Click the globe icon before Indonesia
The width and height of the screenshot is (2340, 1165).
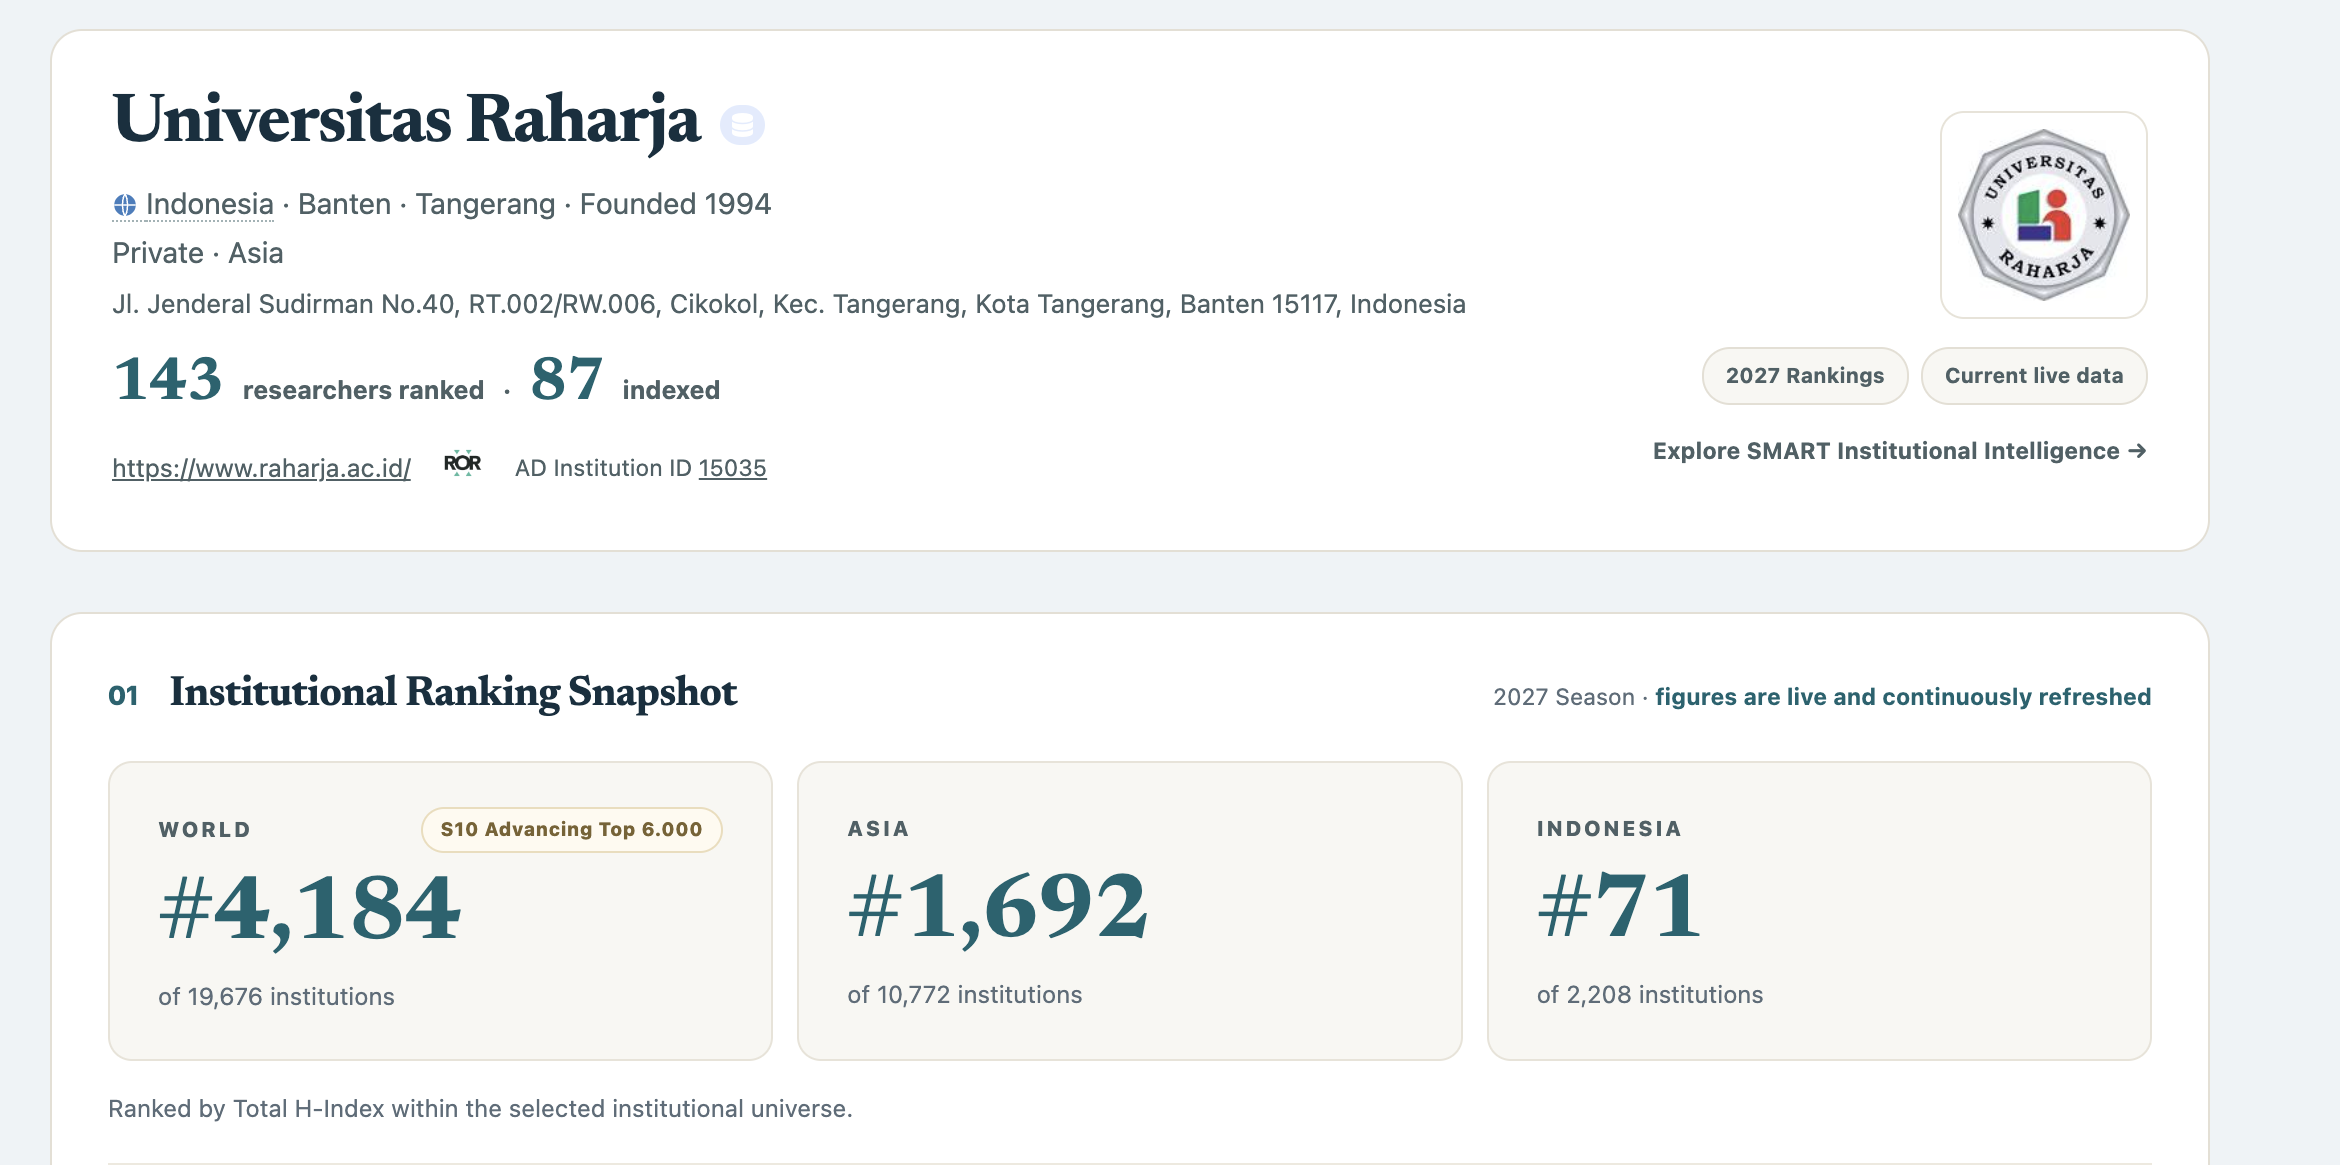125,205
